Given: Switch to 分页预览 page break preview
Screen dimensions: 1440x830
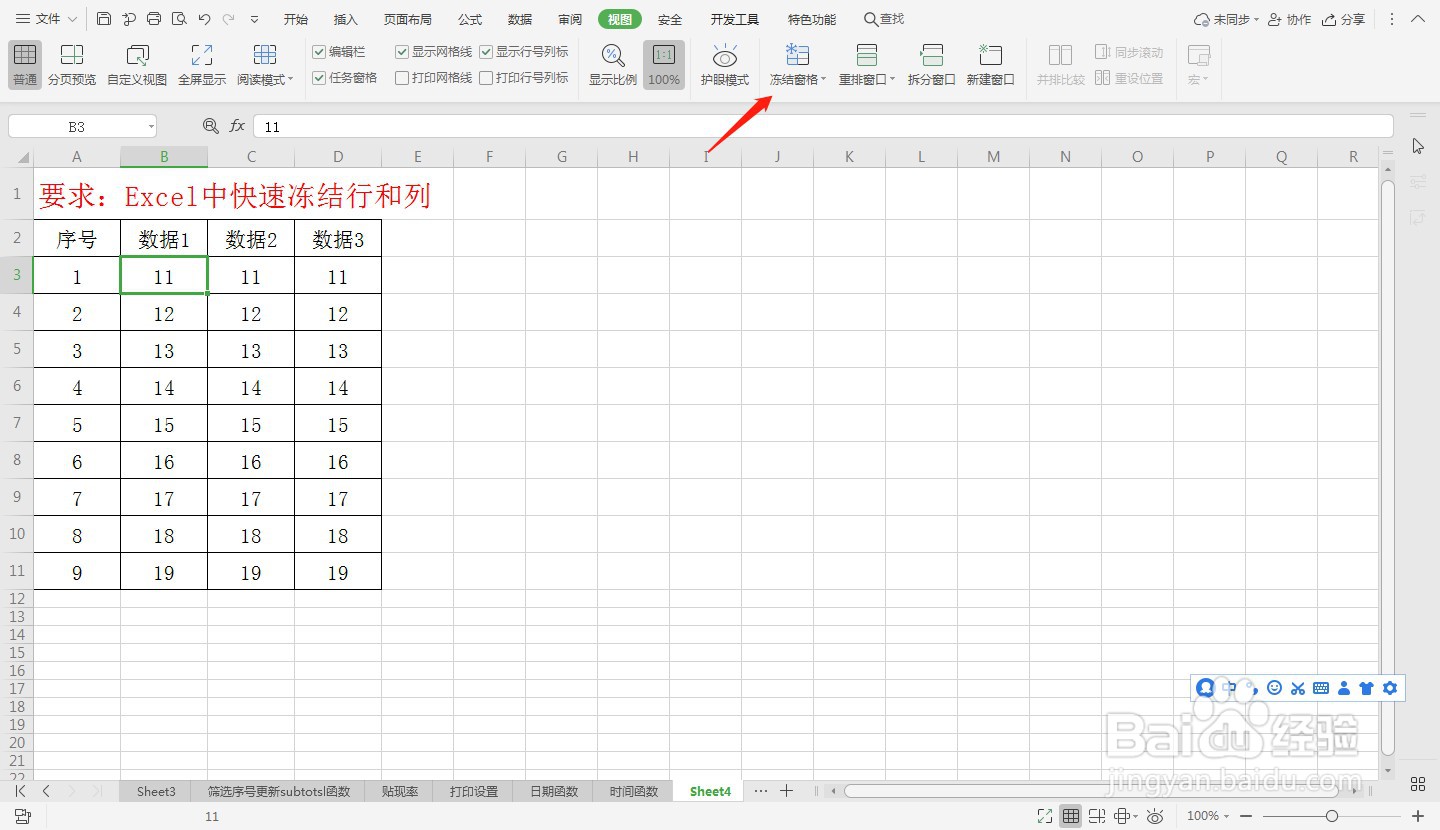Looking at the screenshot, I should 72,64.
